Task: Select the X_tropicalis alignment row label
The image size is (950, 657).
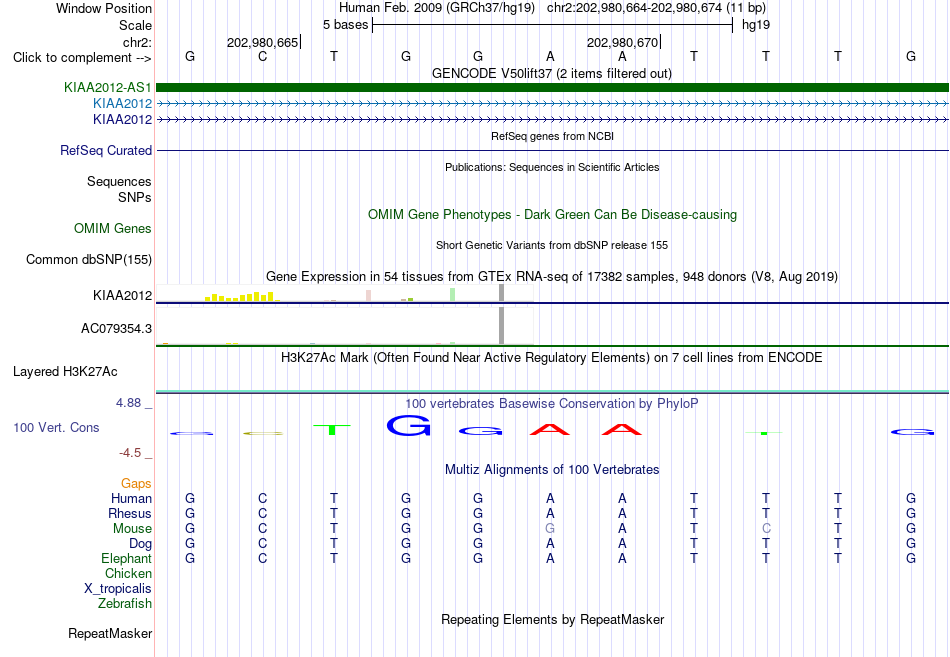Action: 118,589
